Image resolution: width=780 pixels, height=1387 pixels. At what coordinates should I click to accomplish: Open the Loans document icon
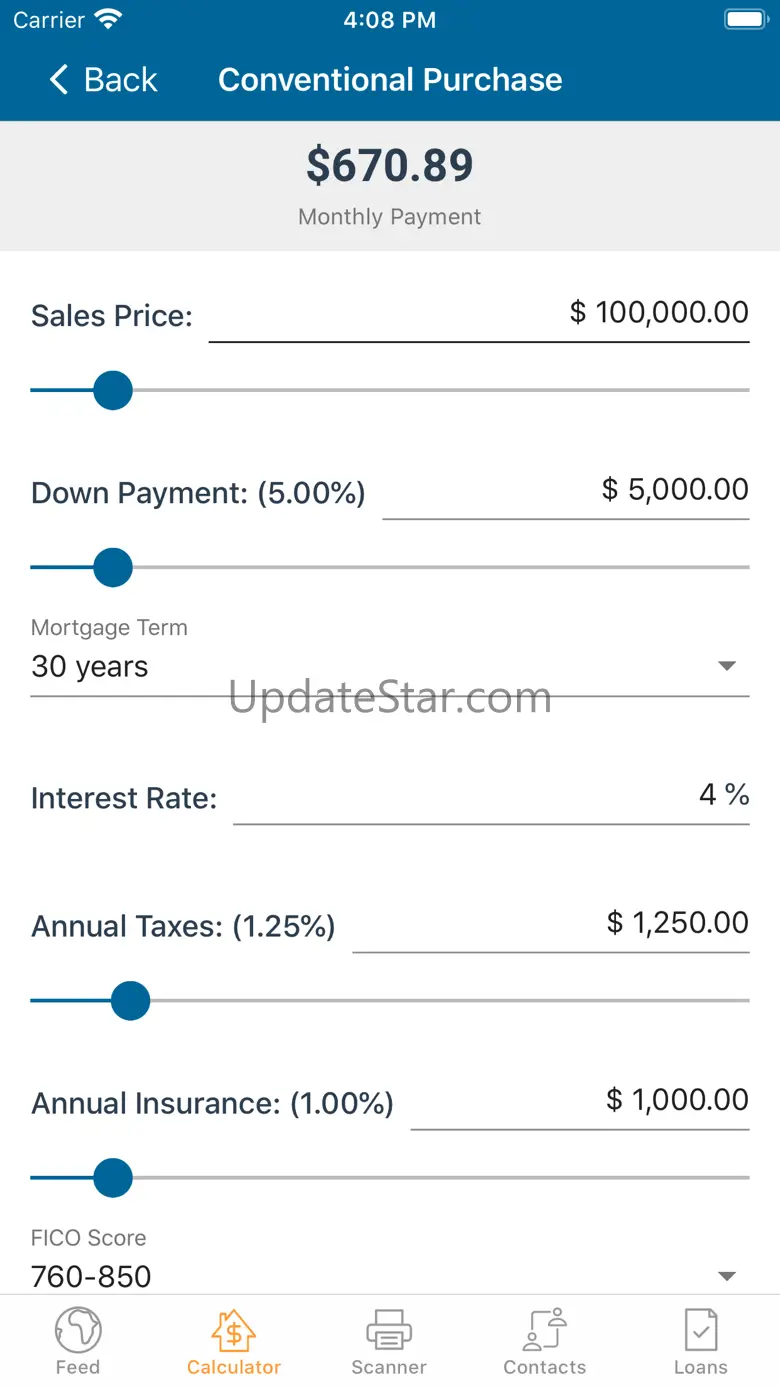click(700, 1331)
